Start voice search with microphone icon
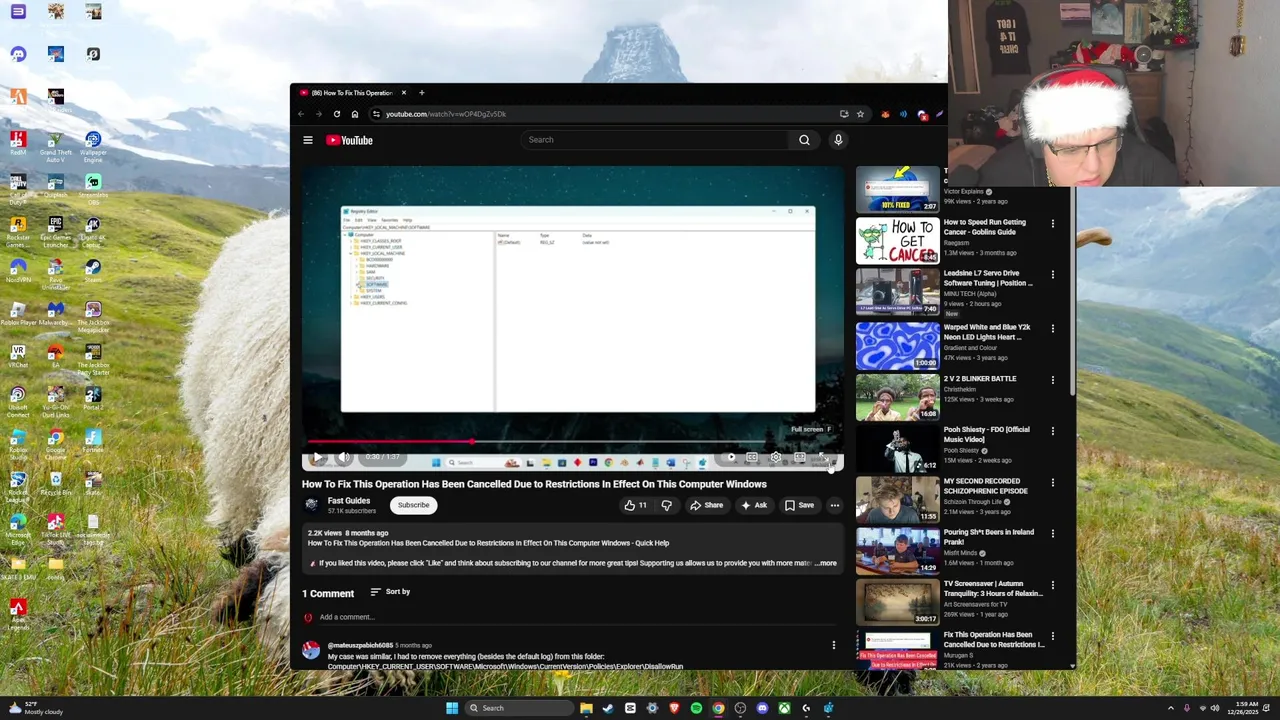The width and height of the screenshot is (1280, 720). [838, 140]
